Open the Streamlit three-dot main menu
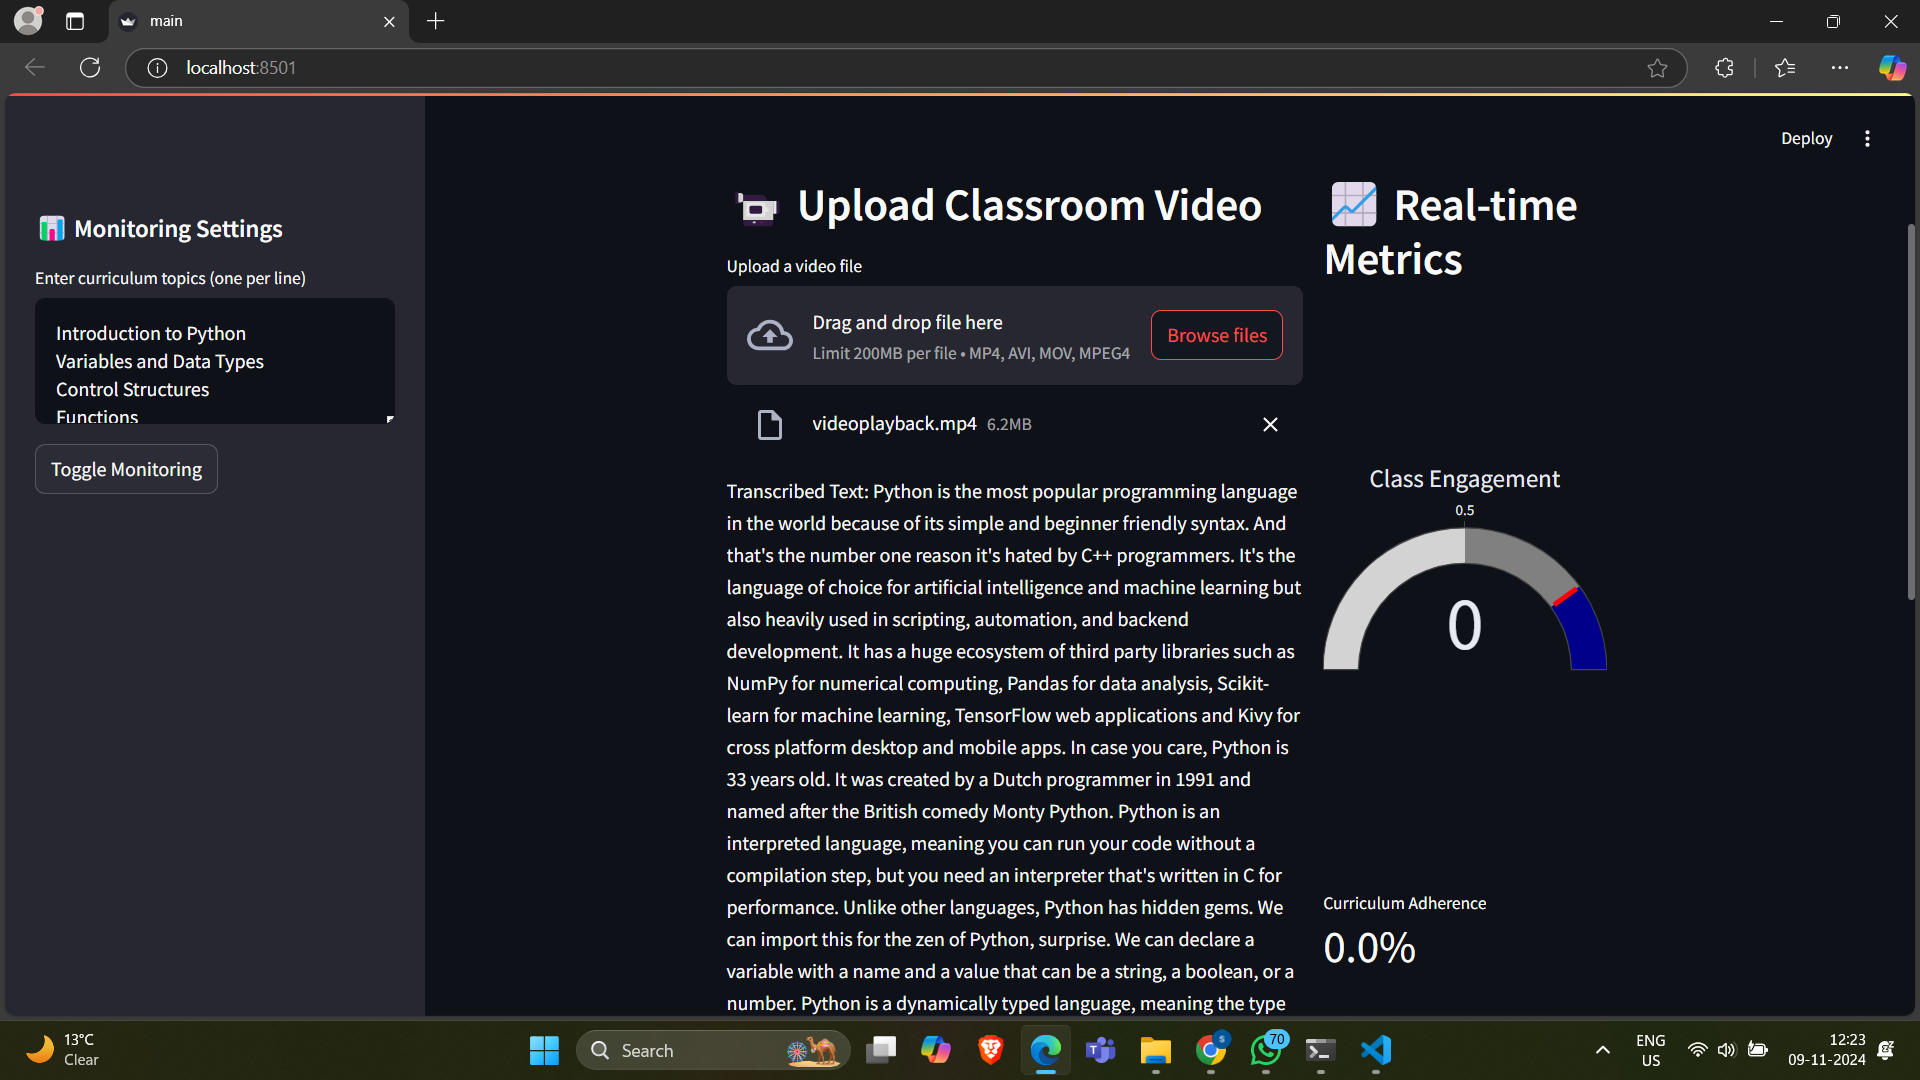The width and height of the screenshot is (1920, 1080). pos(1867,139)
